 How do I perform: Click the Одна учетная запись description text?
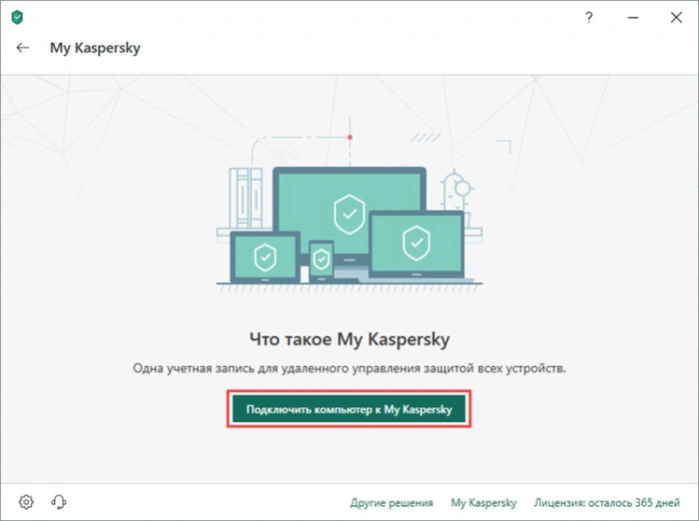point(350,369)
